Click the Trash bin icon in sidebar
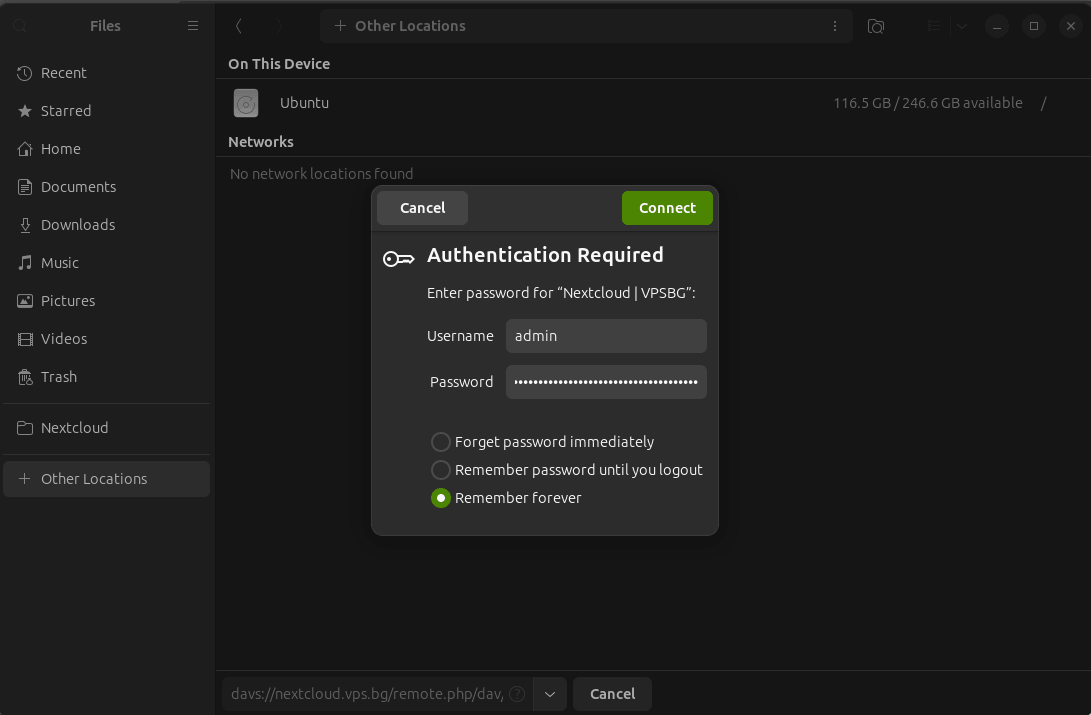 click(x=25, y=377)
